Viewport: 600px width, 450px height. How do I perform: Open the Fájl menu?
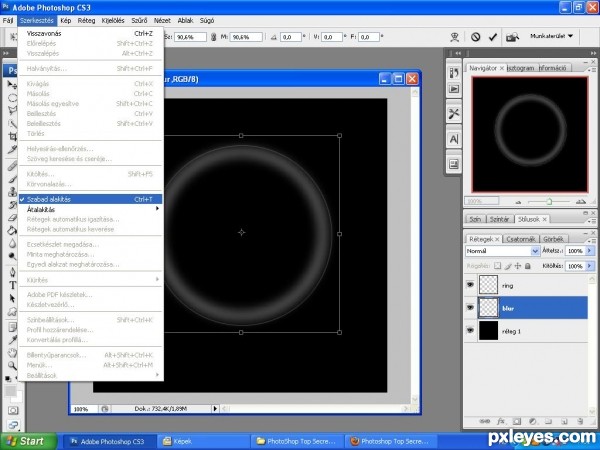(8, 20)
